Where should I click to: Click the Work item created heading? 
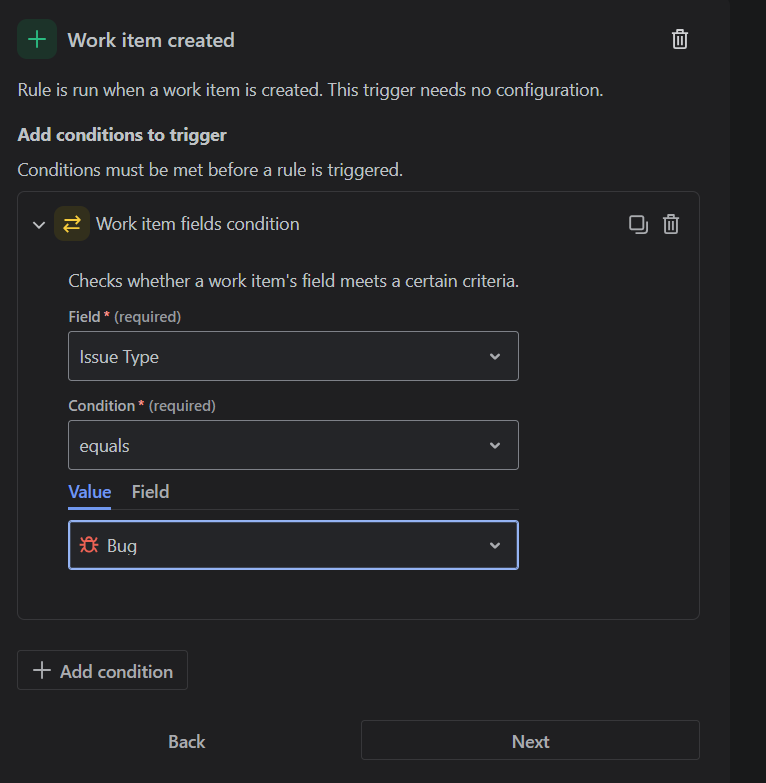(151, 40)
